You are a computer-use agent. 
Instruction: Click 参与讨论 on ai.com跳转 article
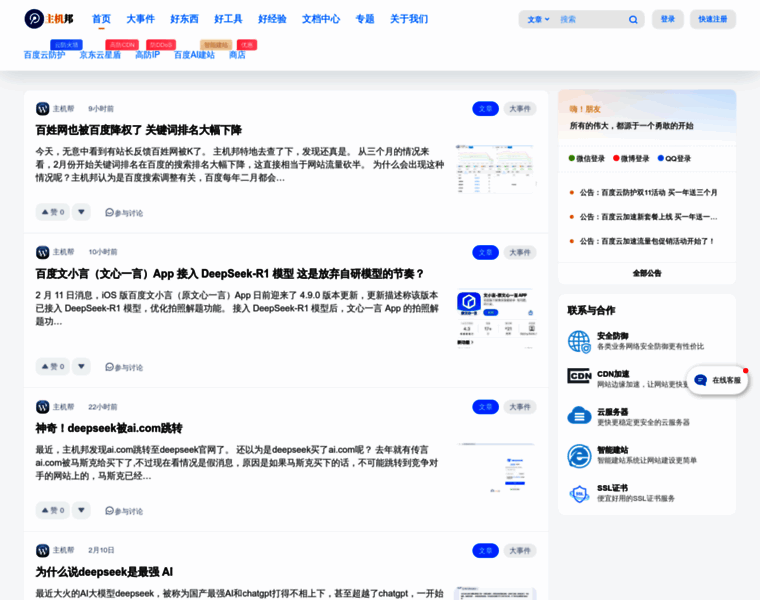click(124, 511)
